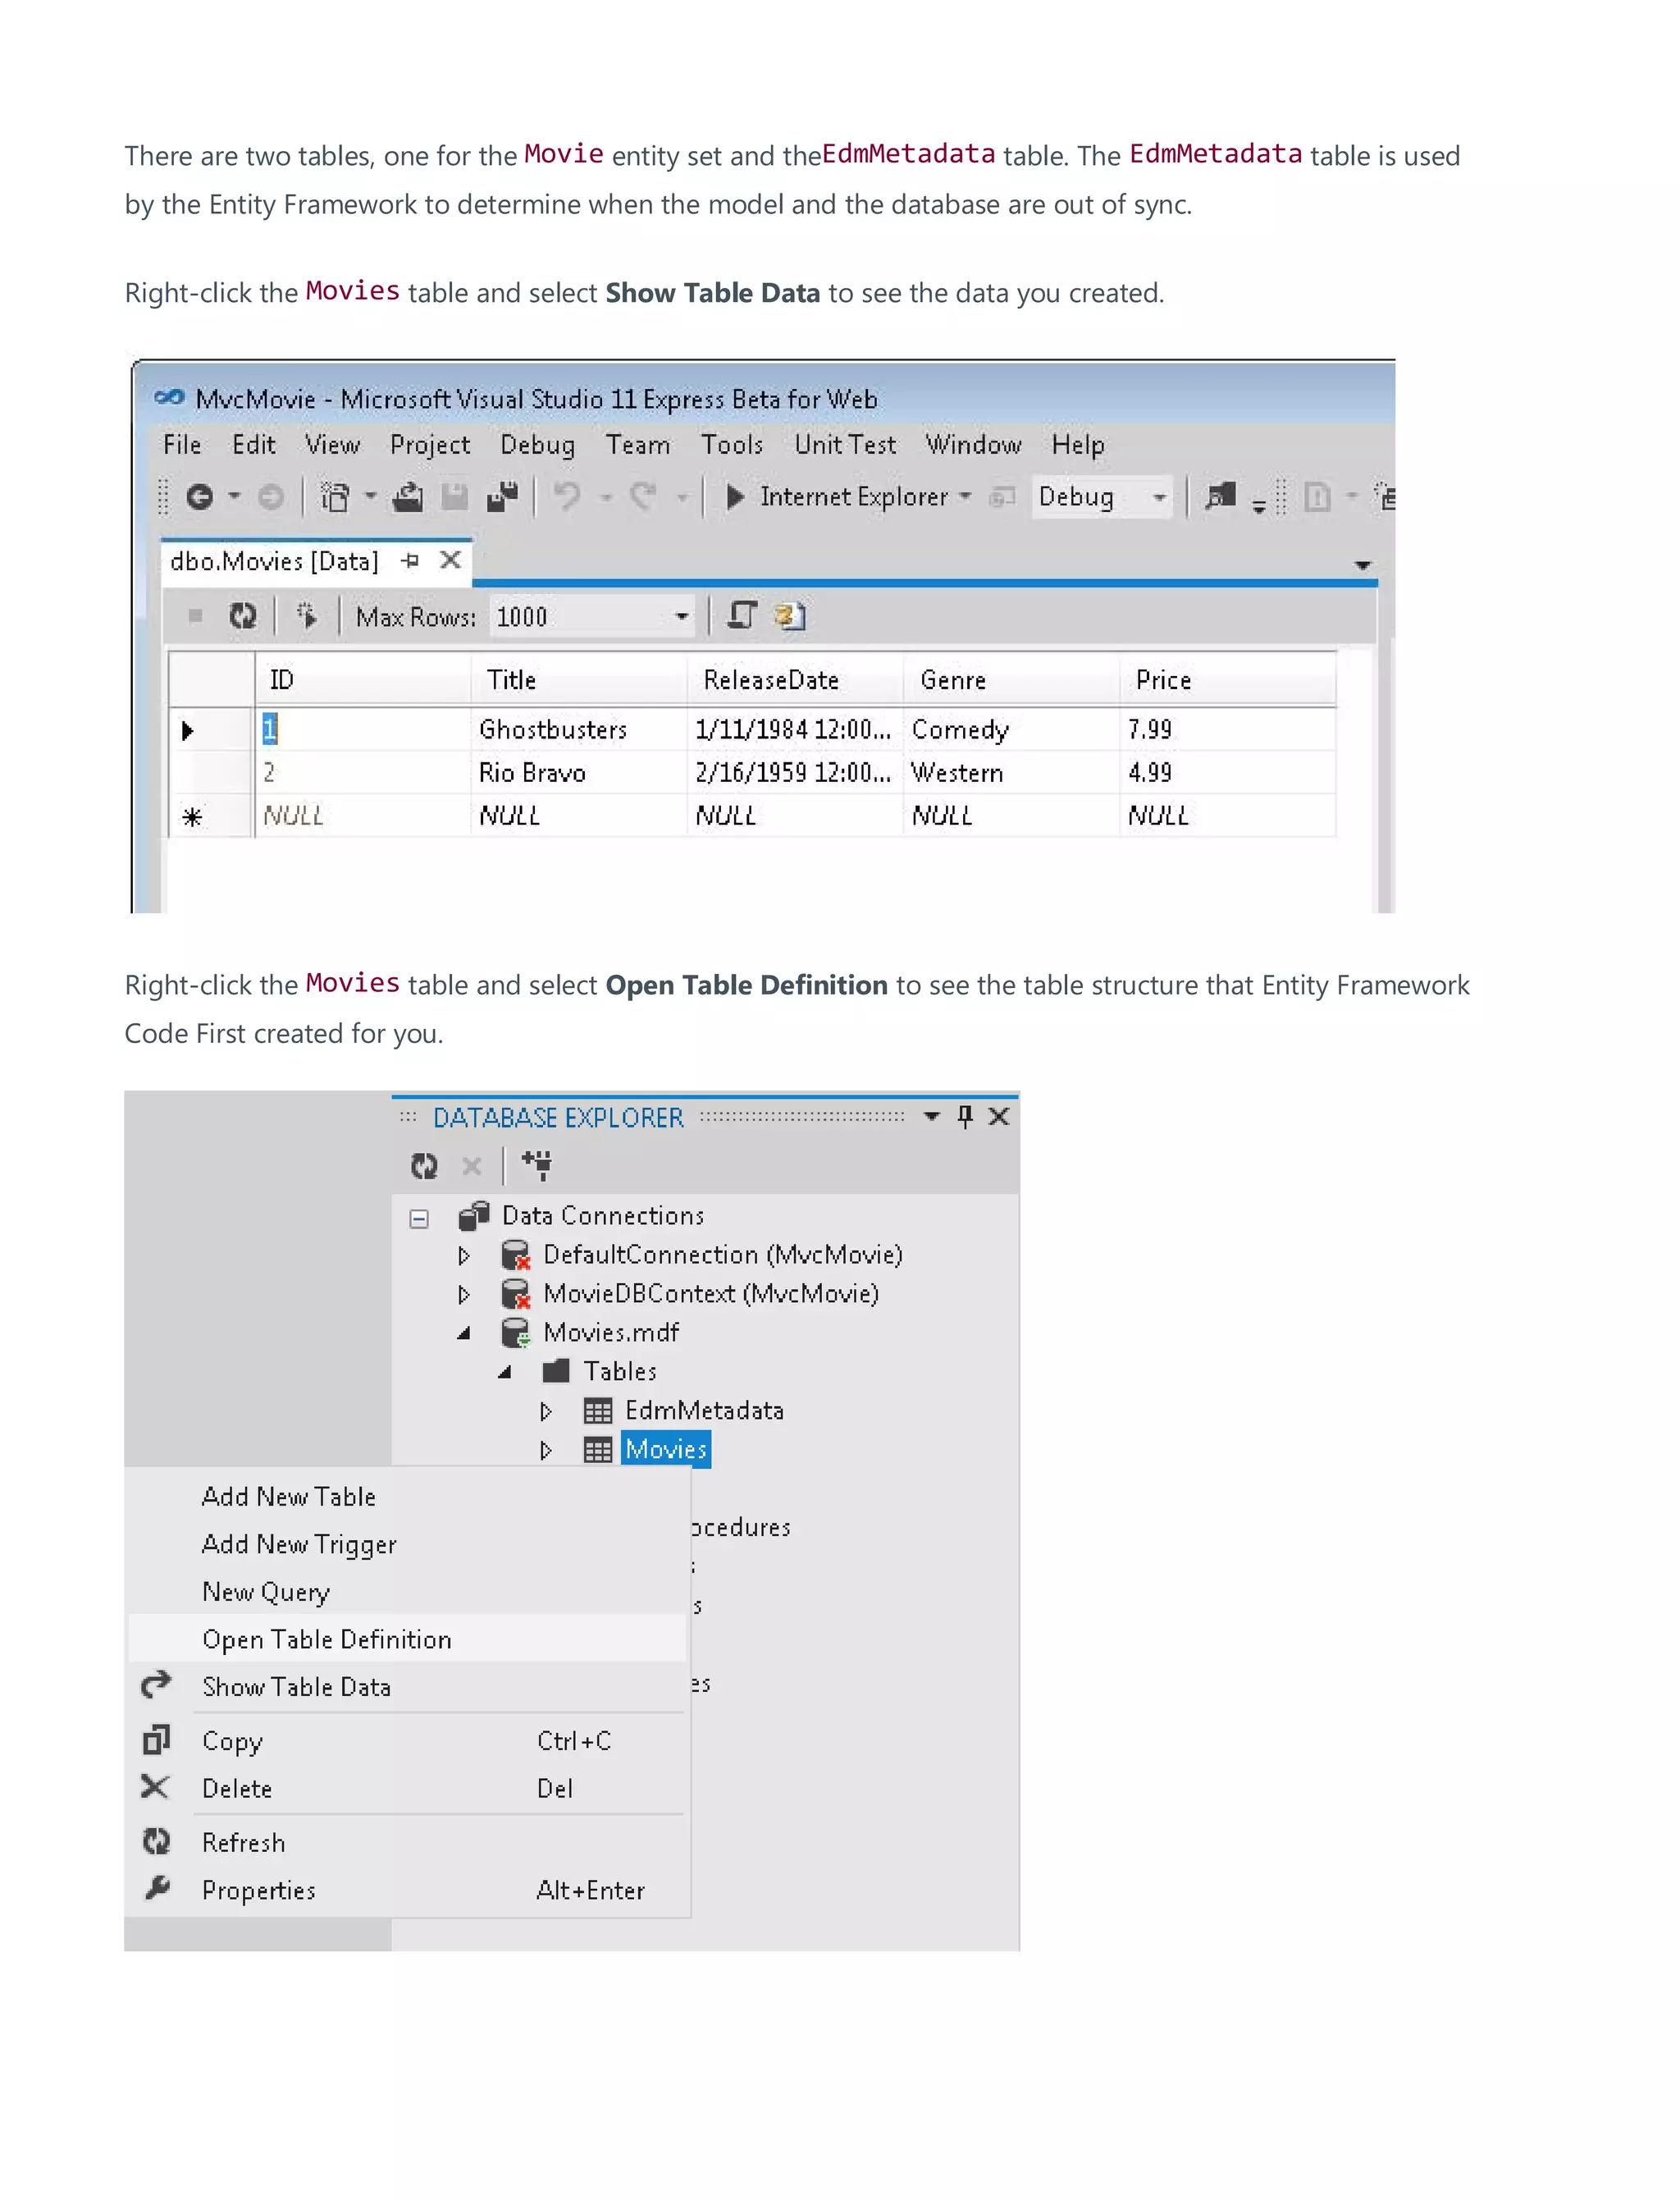The height and width of the screenshot is (2199, 1680).
Task: Click the Save All toolbar icon
Action: (503, 497)
